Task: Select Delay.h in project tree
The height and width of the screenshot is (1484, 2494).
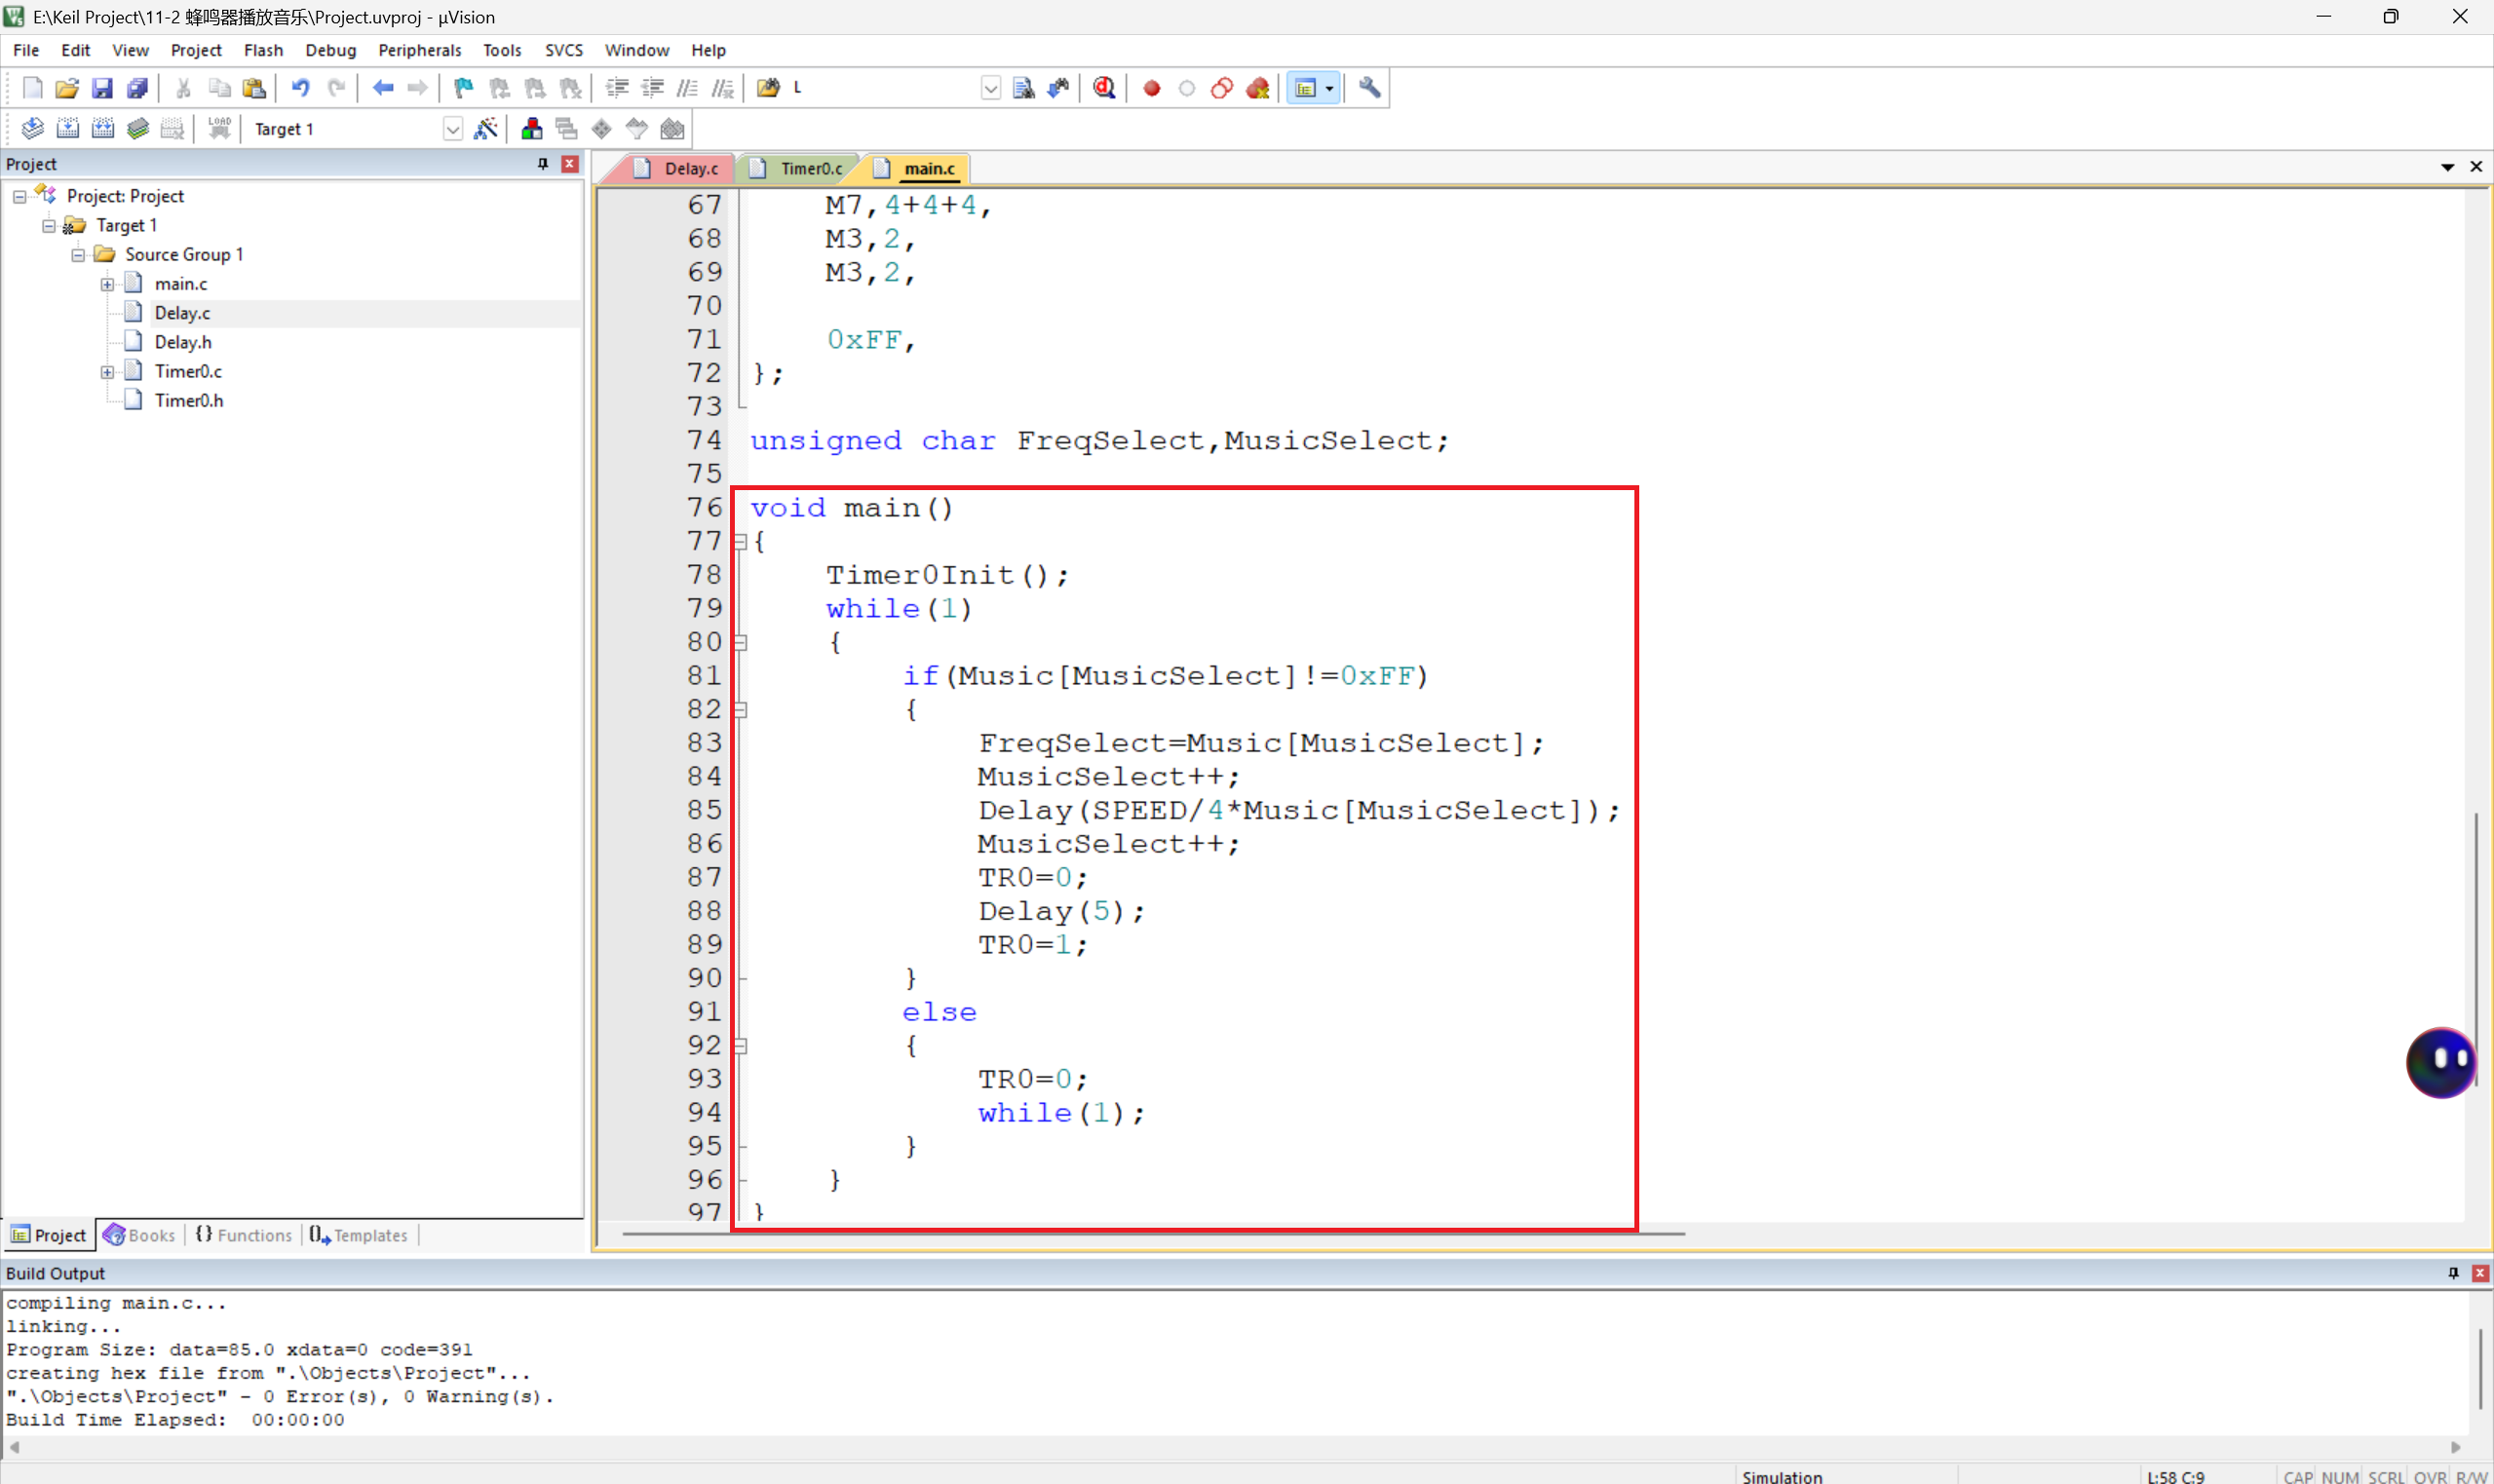Action: tap(183, 342)
